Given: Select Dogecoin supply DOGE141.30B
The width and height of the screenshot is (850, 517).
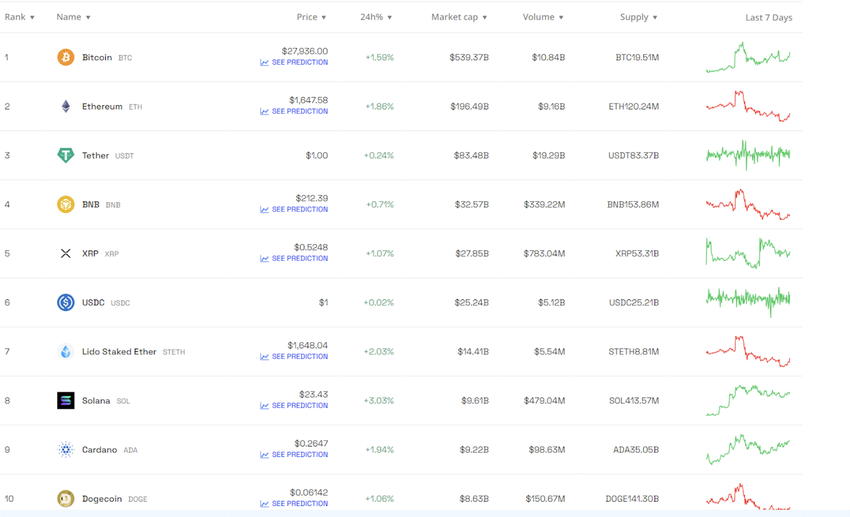Looking at the screenshot, I should [x=632, y=499].
